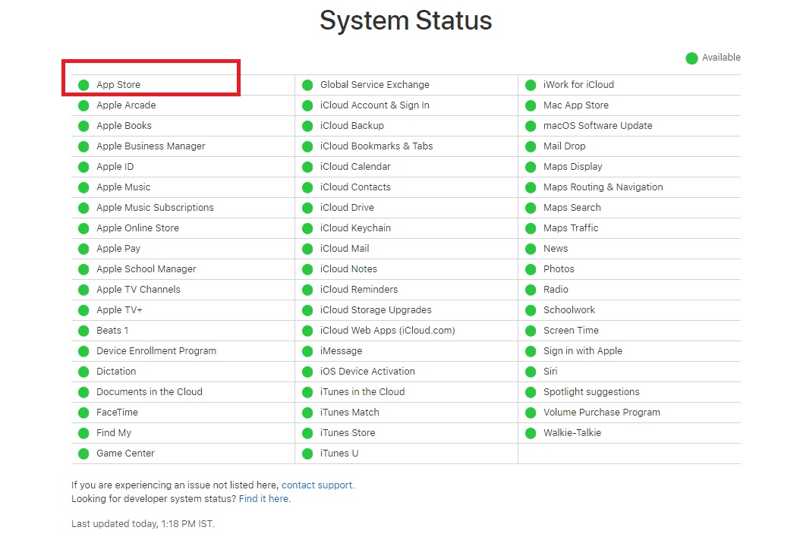The height and width of the screenshot is (543, 800).
Task: Select the iCloud Notes entry
Action: click(348, 269)
